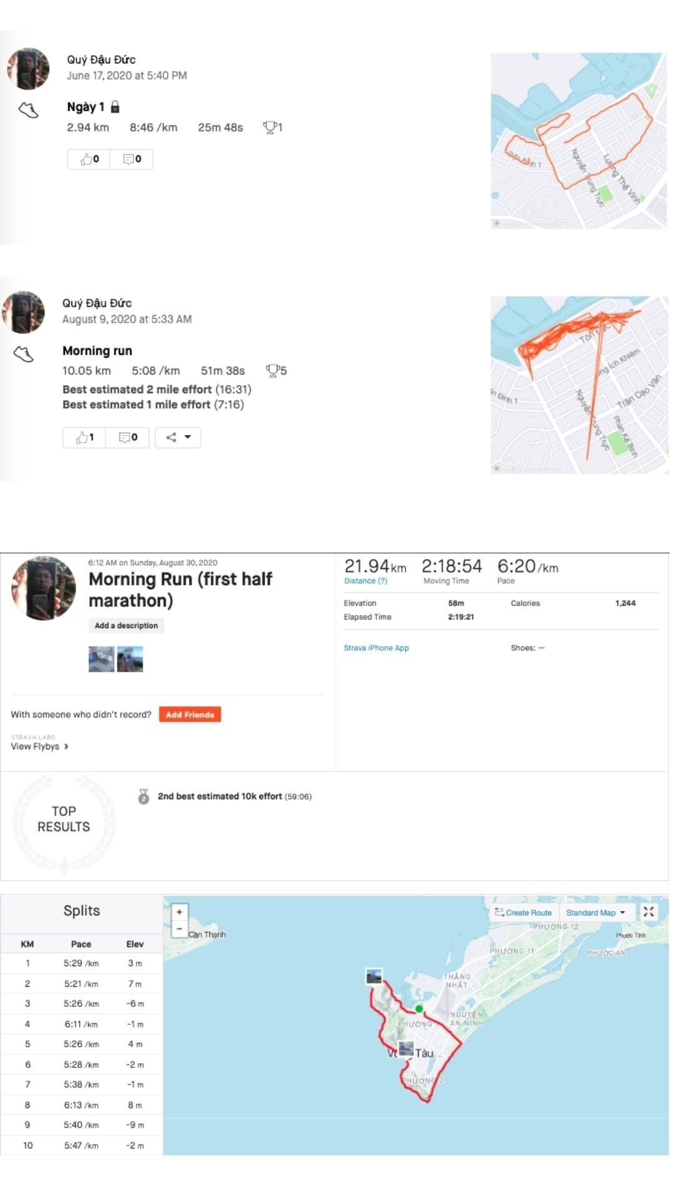Zoom in on the half marathon map

pos(179,912)
